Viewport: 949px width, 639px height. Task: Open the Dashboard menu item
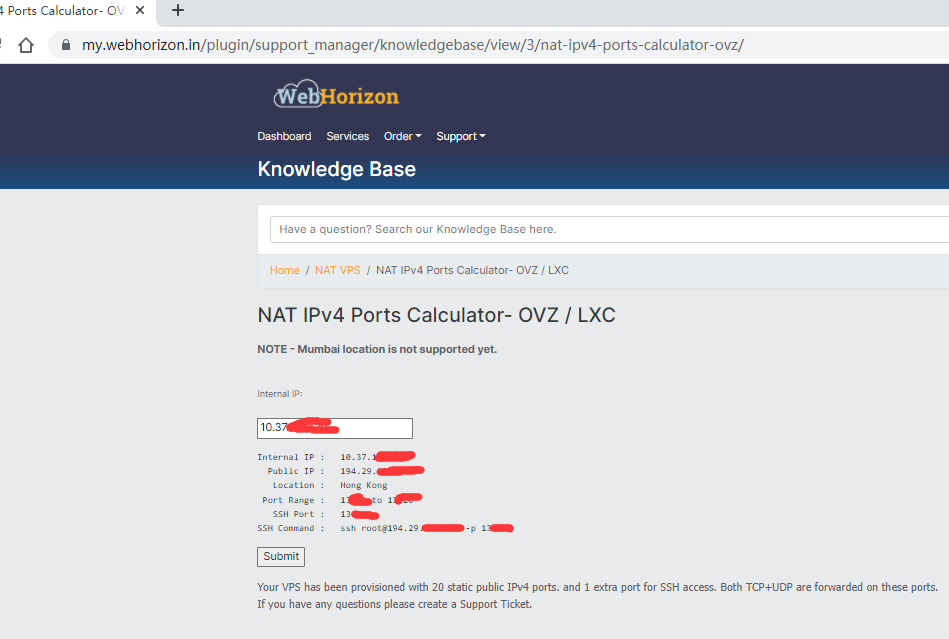284,136
